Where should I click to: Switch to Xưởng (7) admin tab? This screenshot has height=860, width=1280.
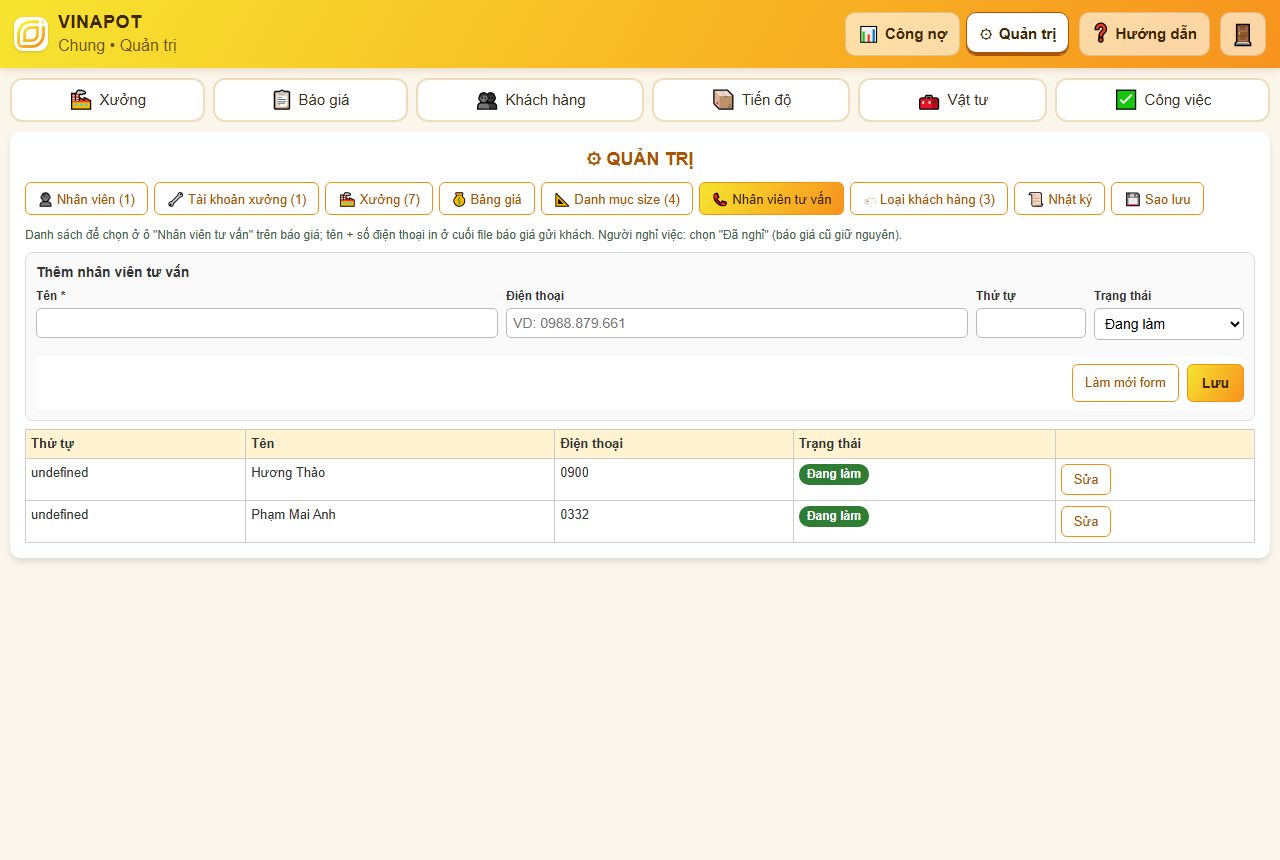coord(379,199)
